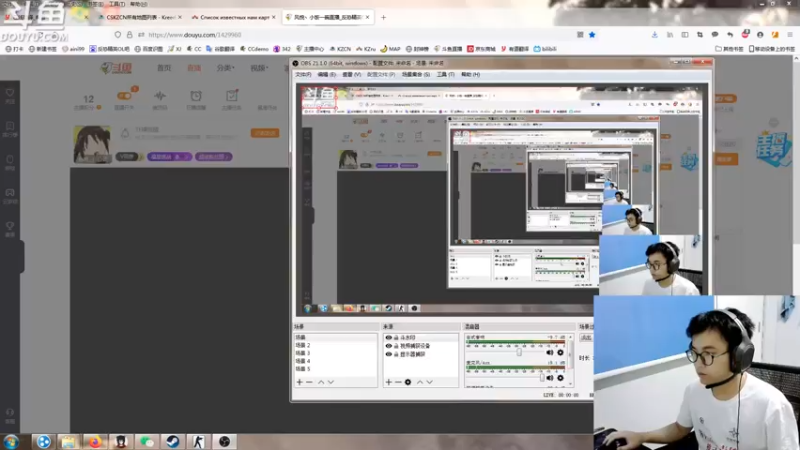Viewport: 800px width, 450px height.
Task: Toggle lock on the second source
Action: (x=396, y=346)
